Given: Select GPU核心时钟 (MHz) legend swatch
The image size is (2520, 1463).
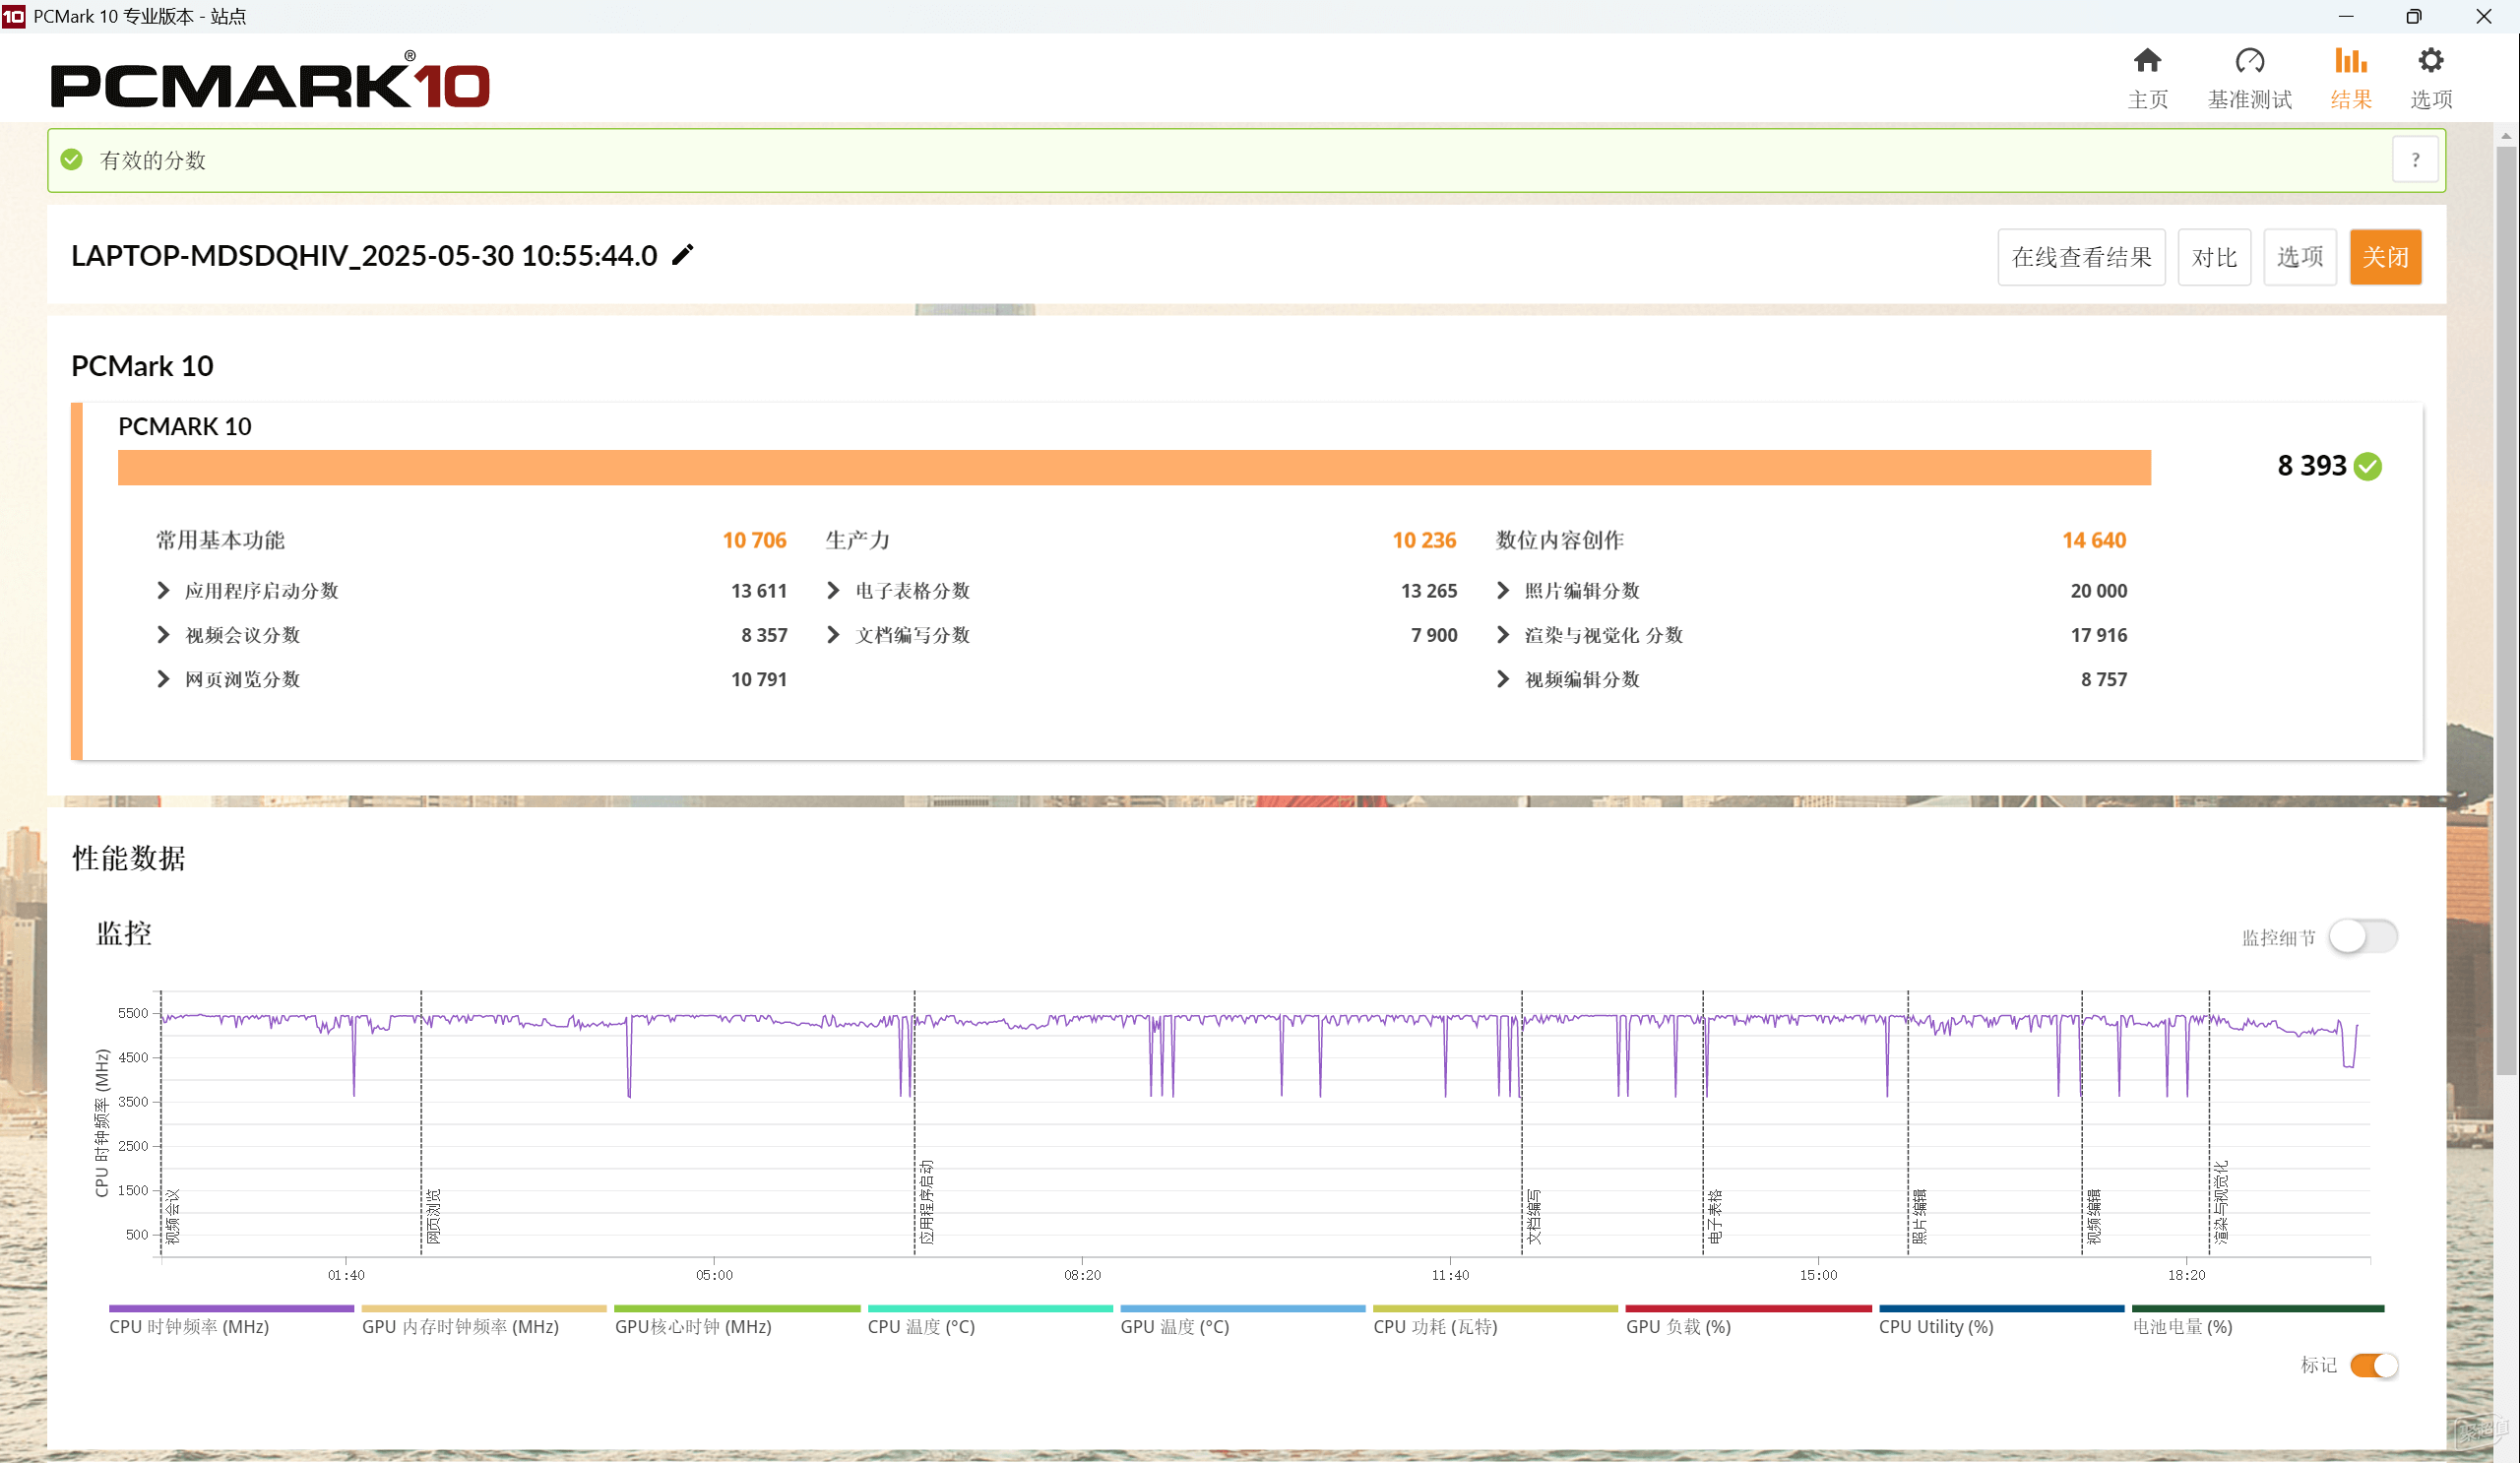Looking at the screenshot, I should [737, 1308].
